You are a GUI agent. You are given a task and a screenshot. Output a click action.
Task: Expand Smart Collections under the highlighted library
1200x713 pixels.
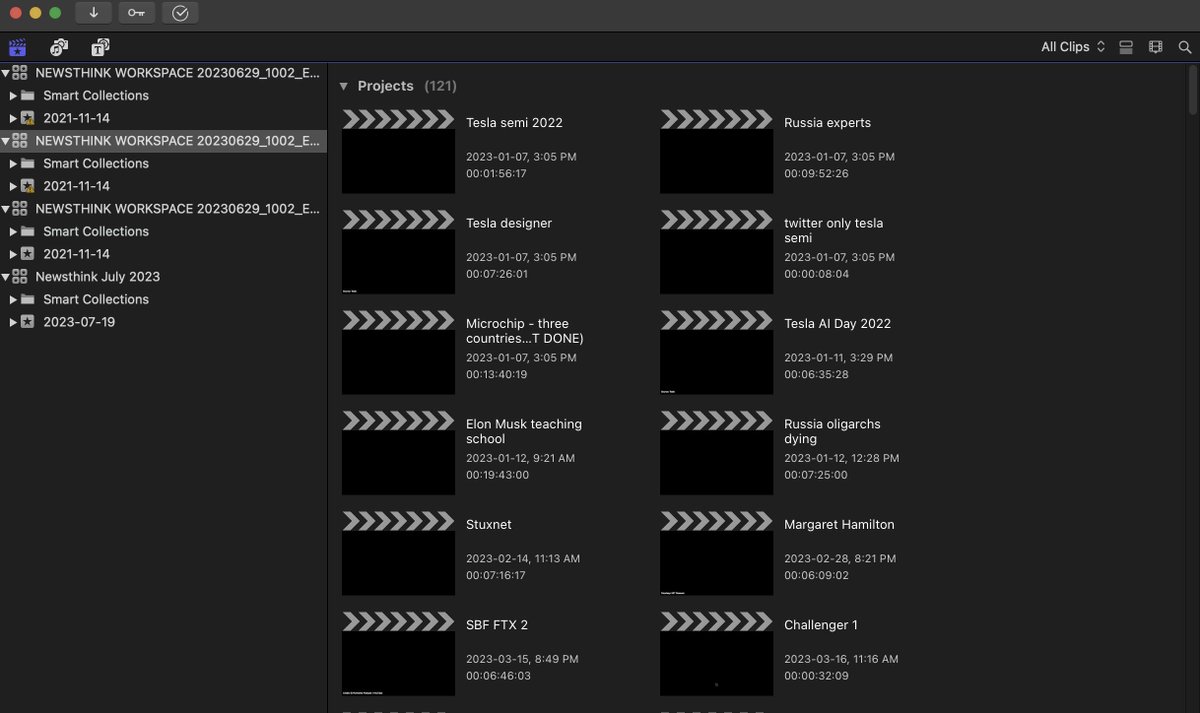click(13, 164)
